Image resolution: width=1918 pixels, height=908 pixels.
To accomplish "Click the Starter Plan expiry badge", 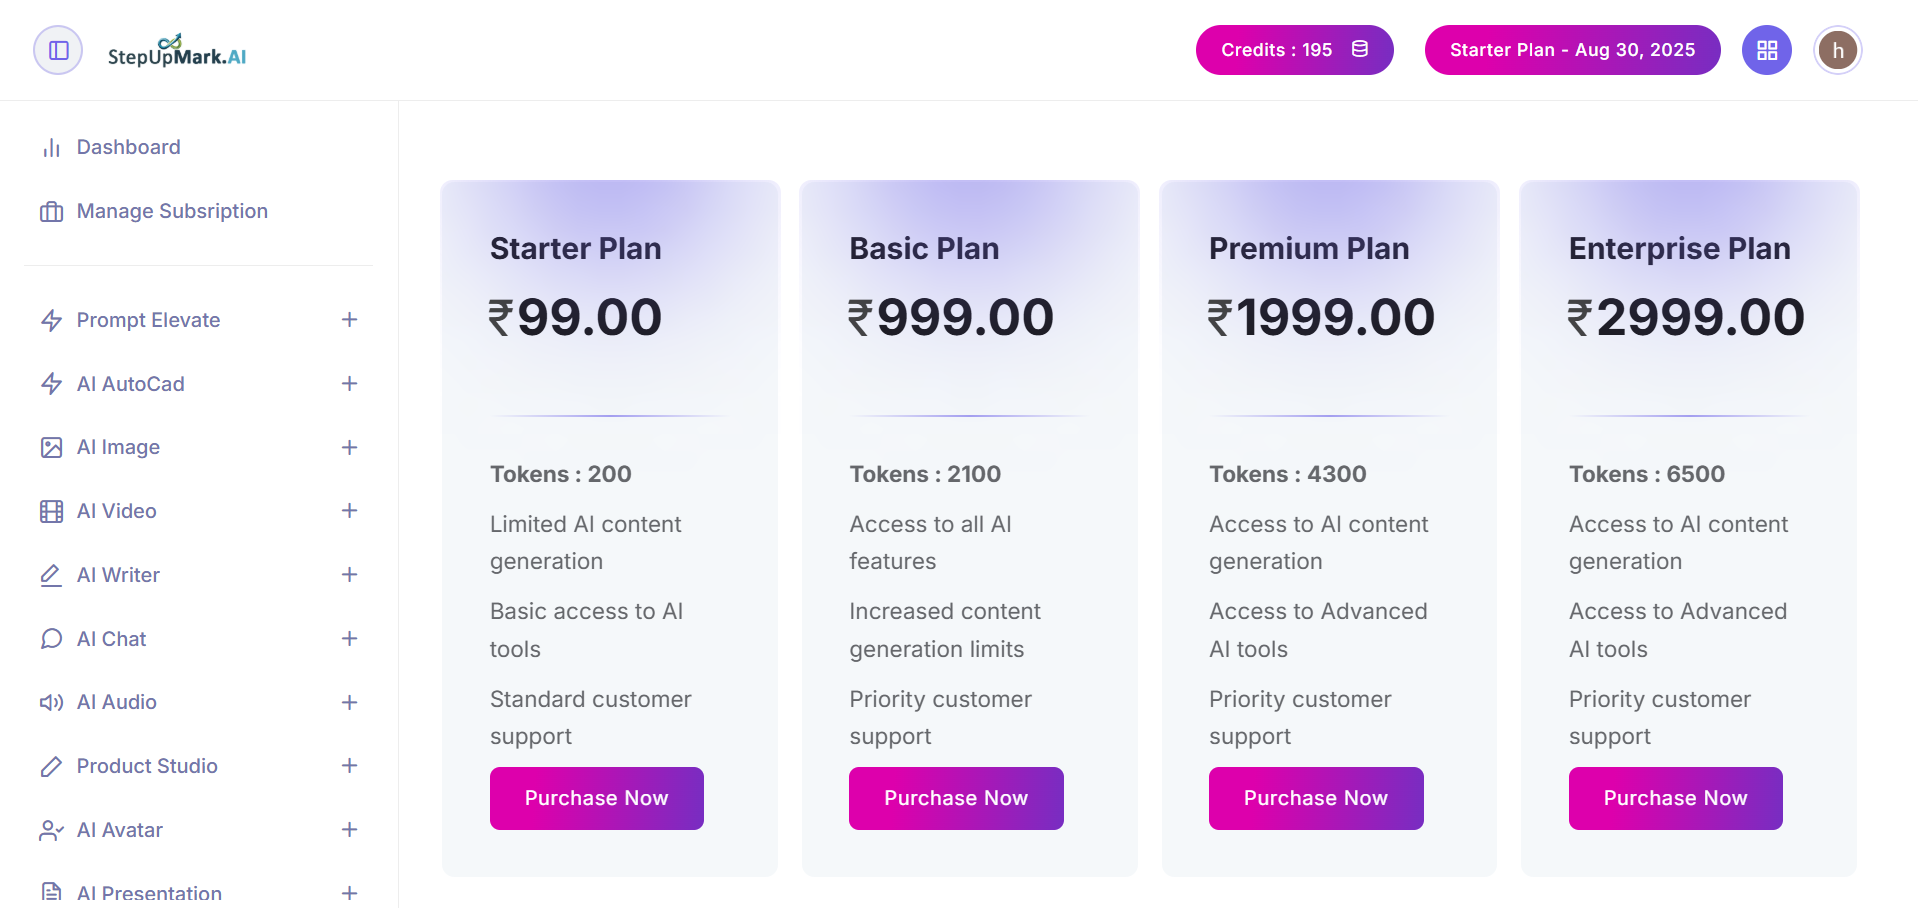I will [1572, 50].
